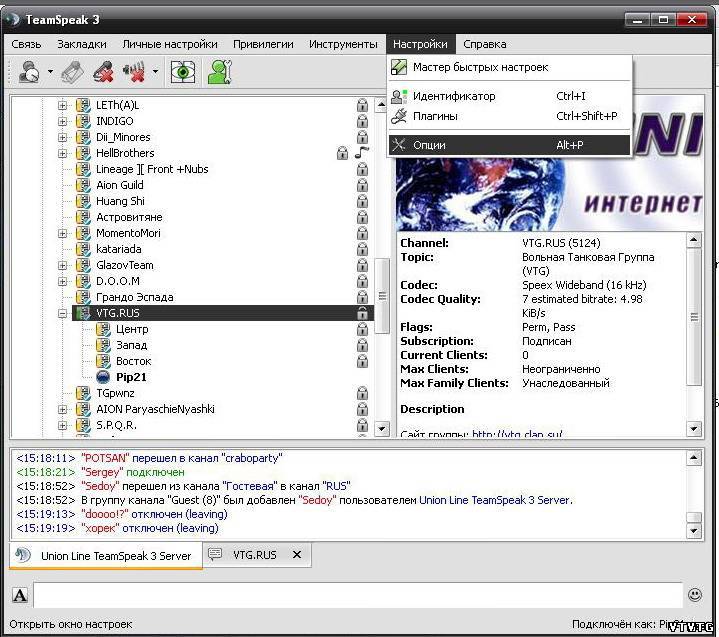Toggle the Mute Speakers toolbar icon
This screenshot has height=637, width=719.
tap(134, 72)
